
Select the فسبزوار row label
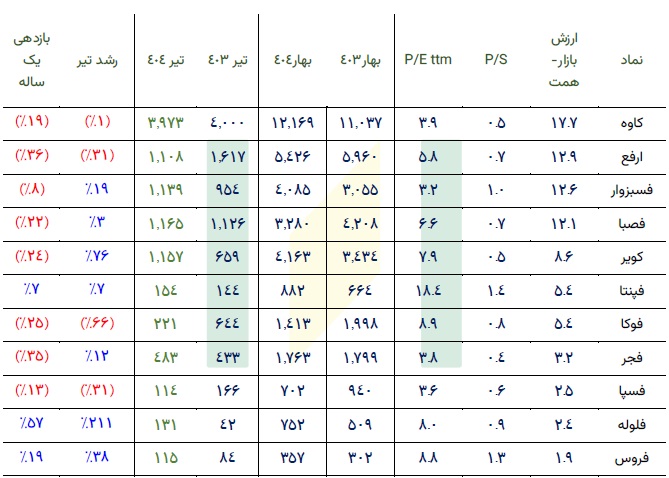[x=631, y=190]
